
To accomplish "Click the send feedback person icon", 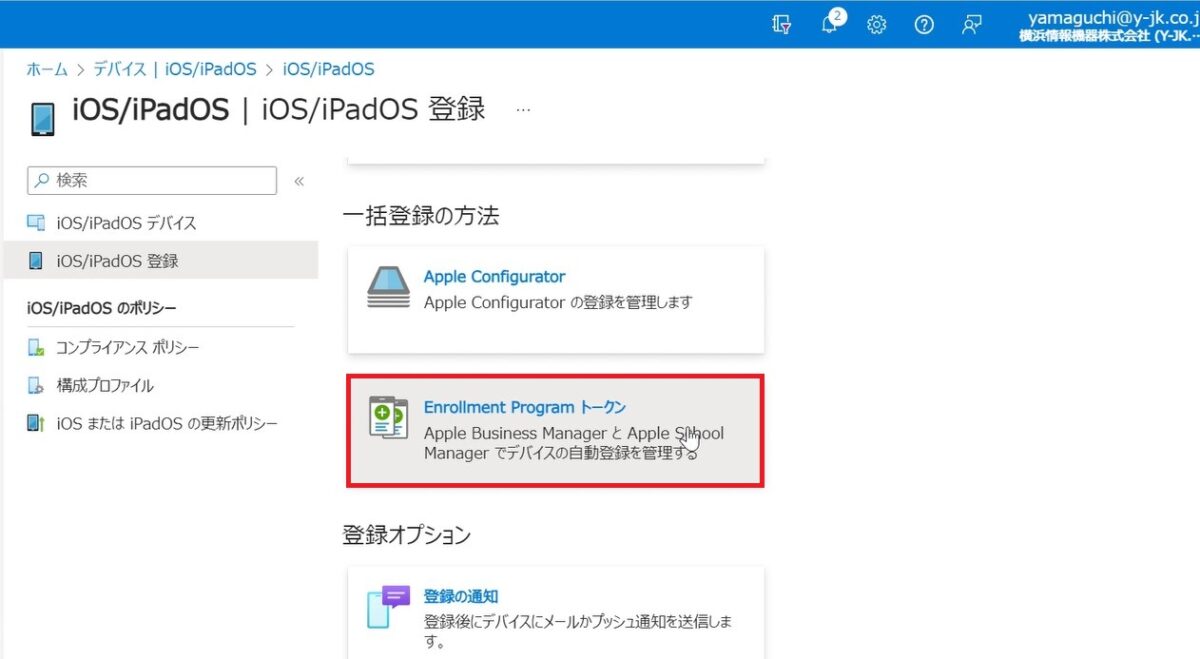I will 970,25.
